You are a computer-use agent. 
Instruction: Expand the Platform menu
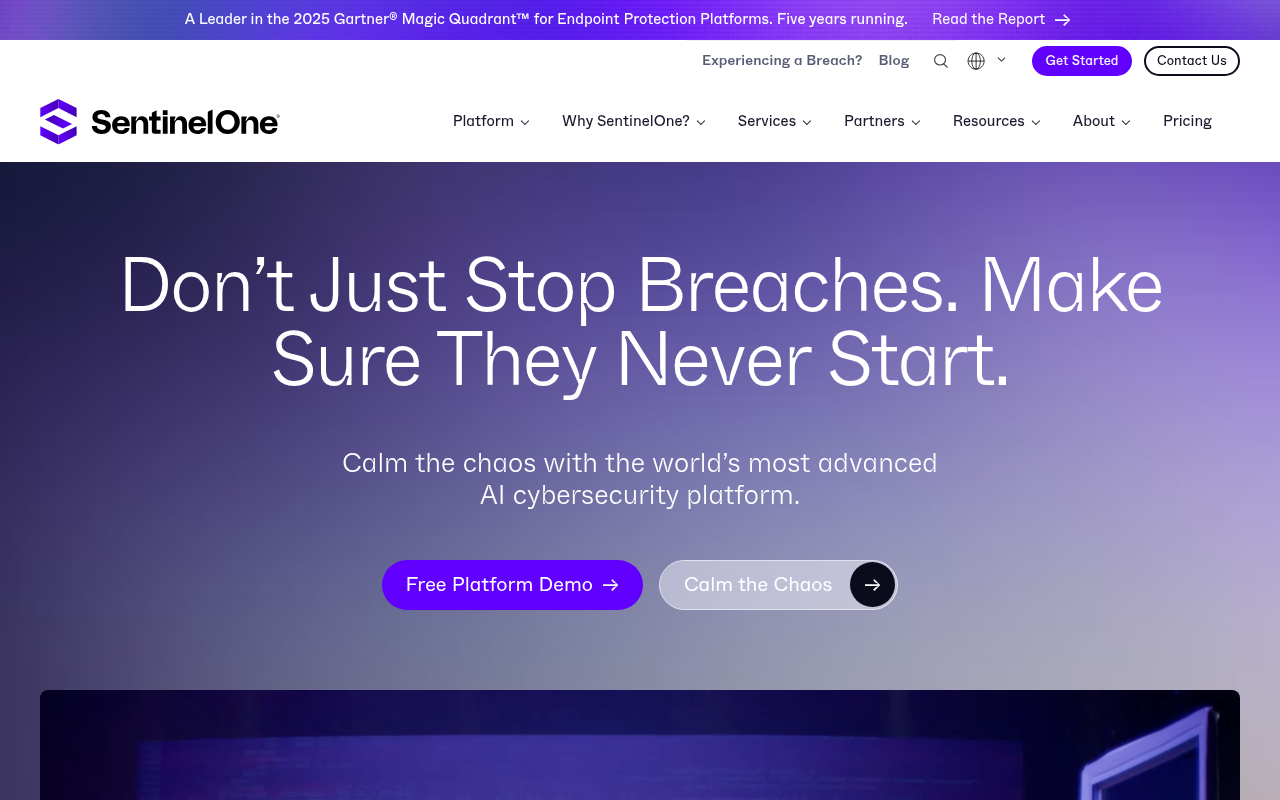point(491,121)
